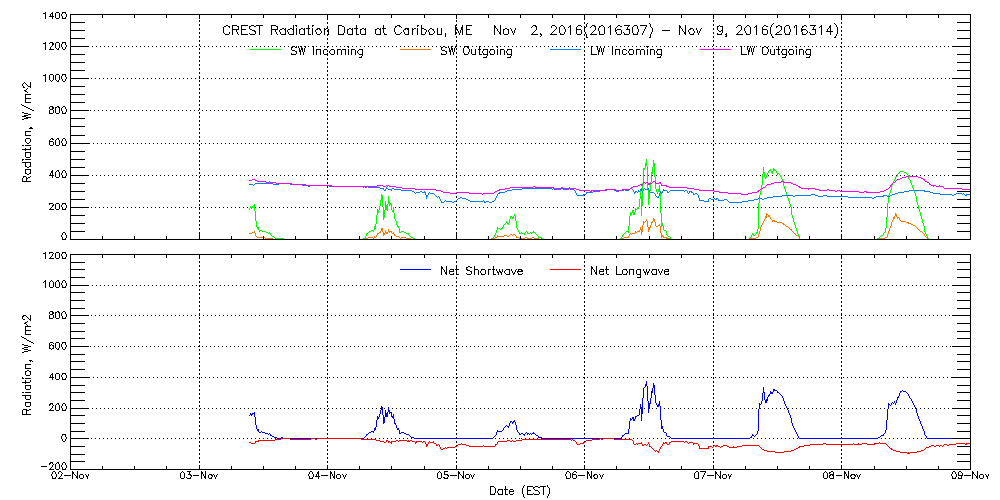This screenshot has height=500, width=1000.
Task: Select the SW Incoming legend label
Action: click(x=321, y=51)
